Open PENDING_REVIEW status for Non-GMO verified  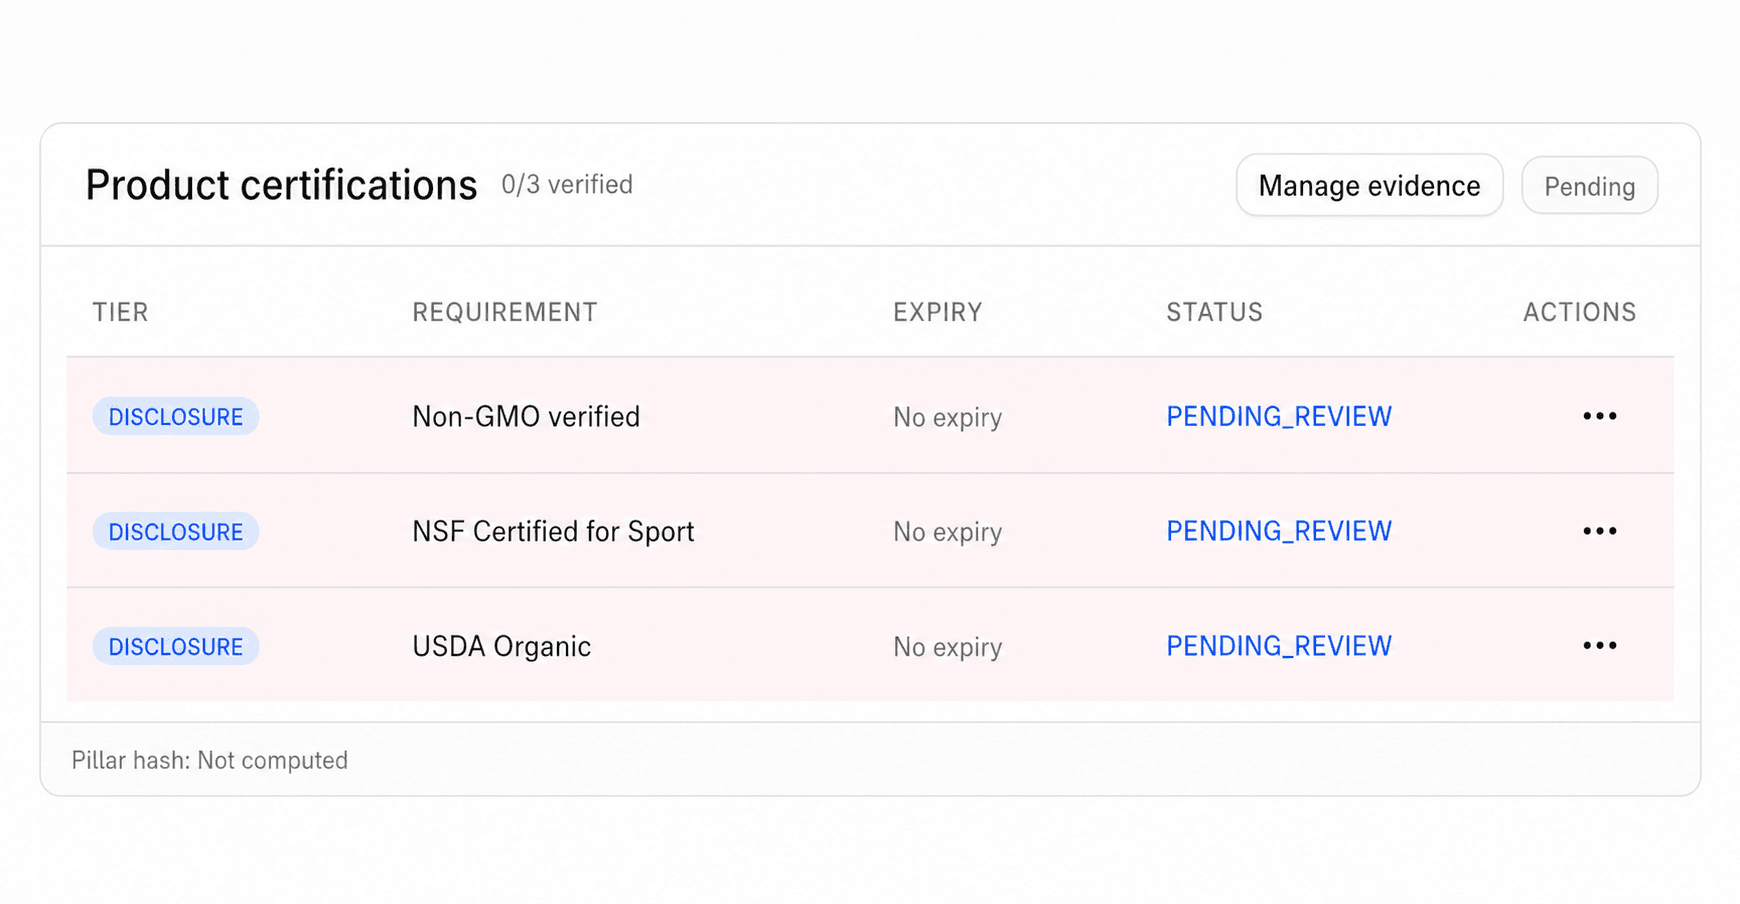1278,416
